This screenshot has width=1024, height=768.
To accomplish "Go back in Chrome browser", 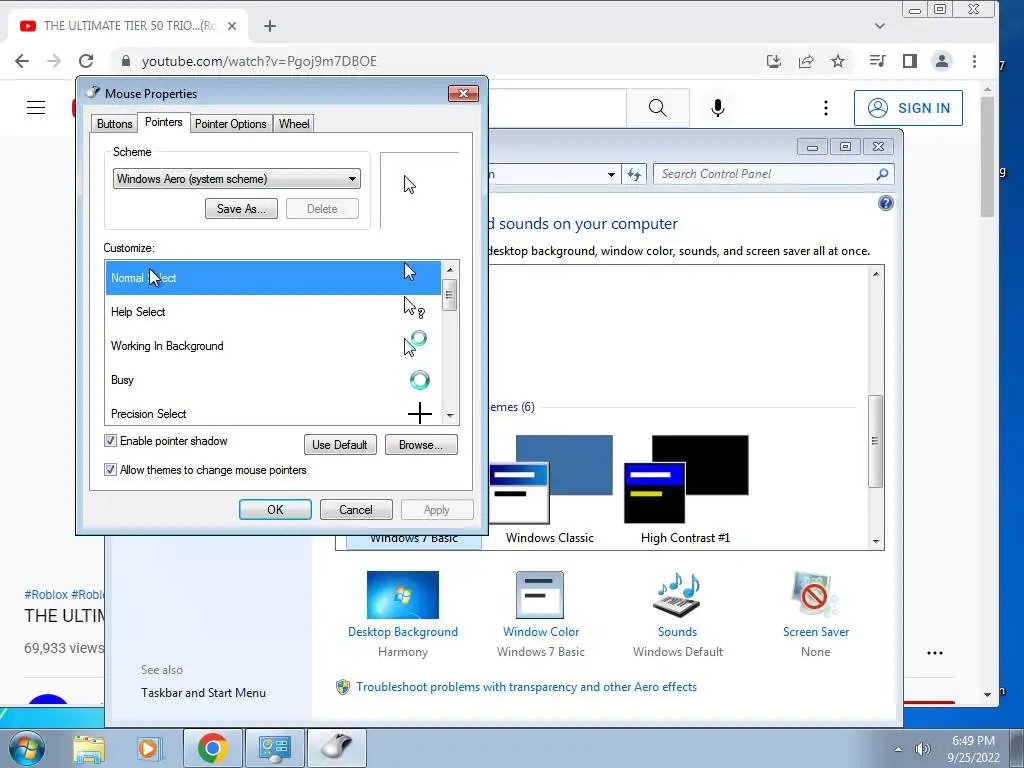I will tap(22, 61).
